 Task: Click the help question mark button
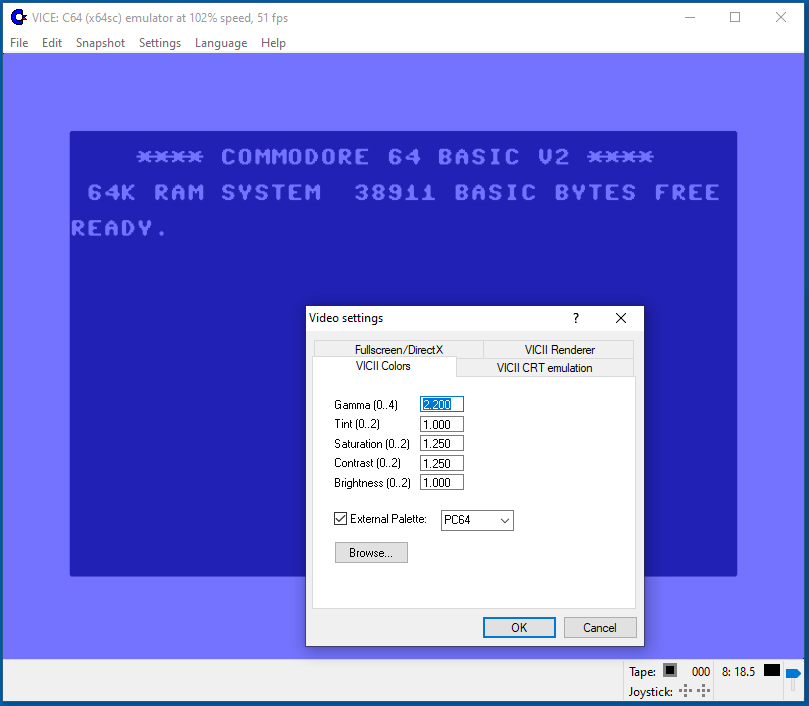pos(576,318)
